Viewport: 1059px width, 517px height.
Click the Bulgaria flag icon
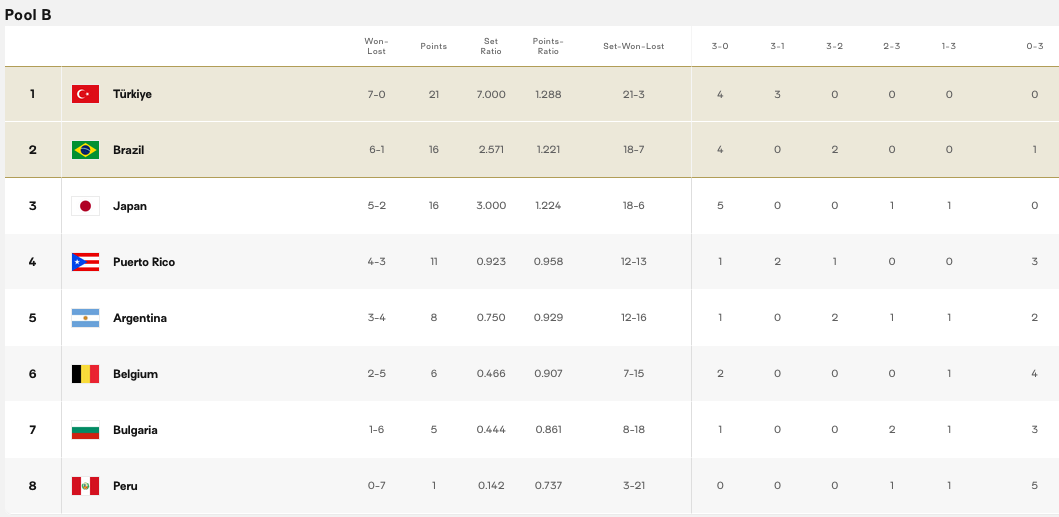85,430
